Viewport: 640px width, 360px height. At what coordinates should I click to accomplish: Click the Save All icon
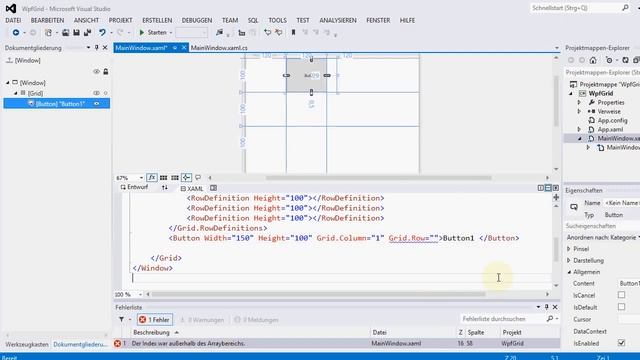[87, 32]
